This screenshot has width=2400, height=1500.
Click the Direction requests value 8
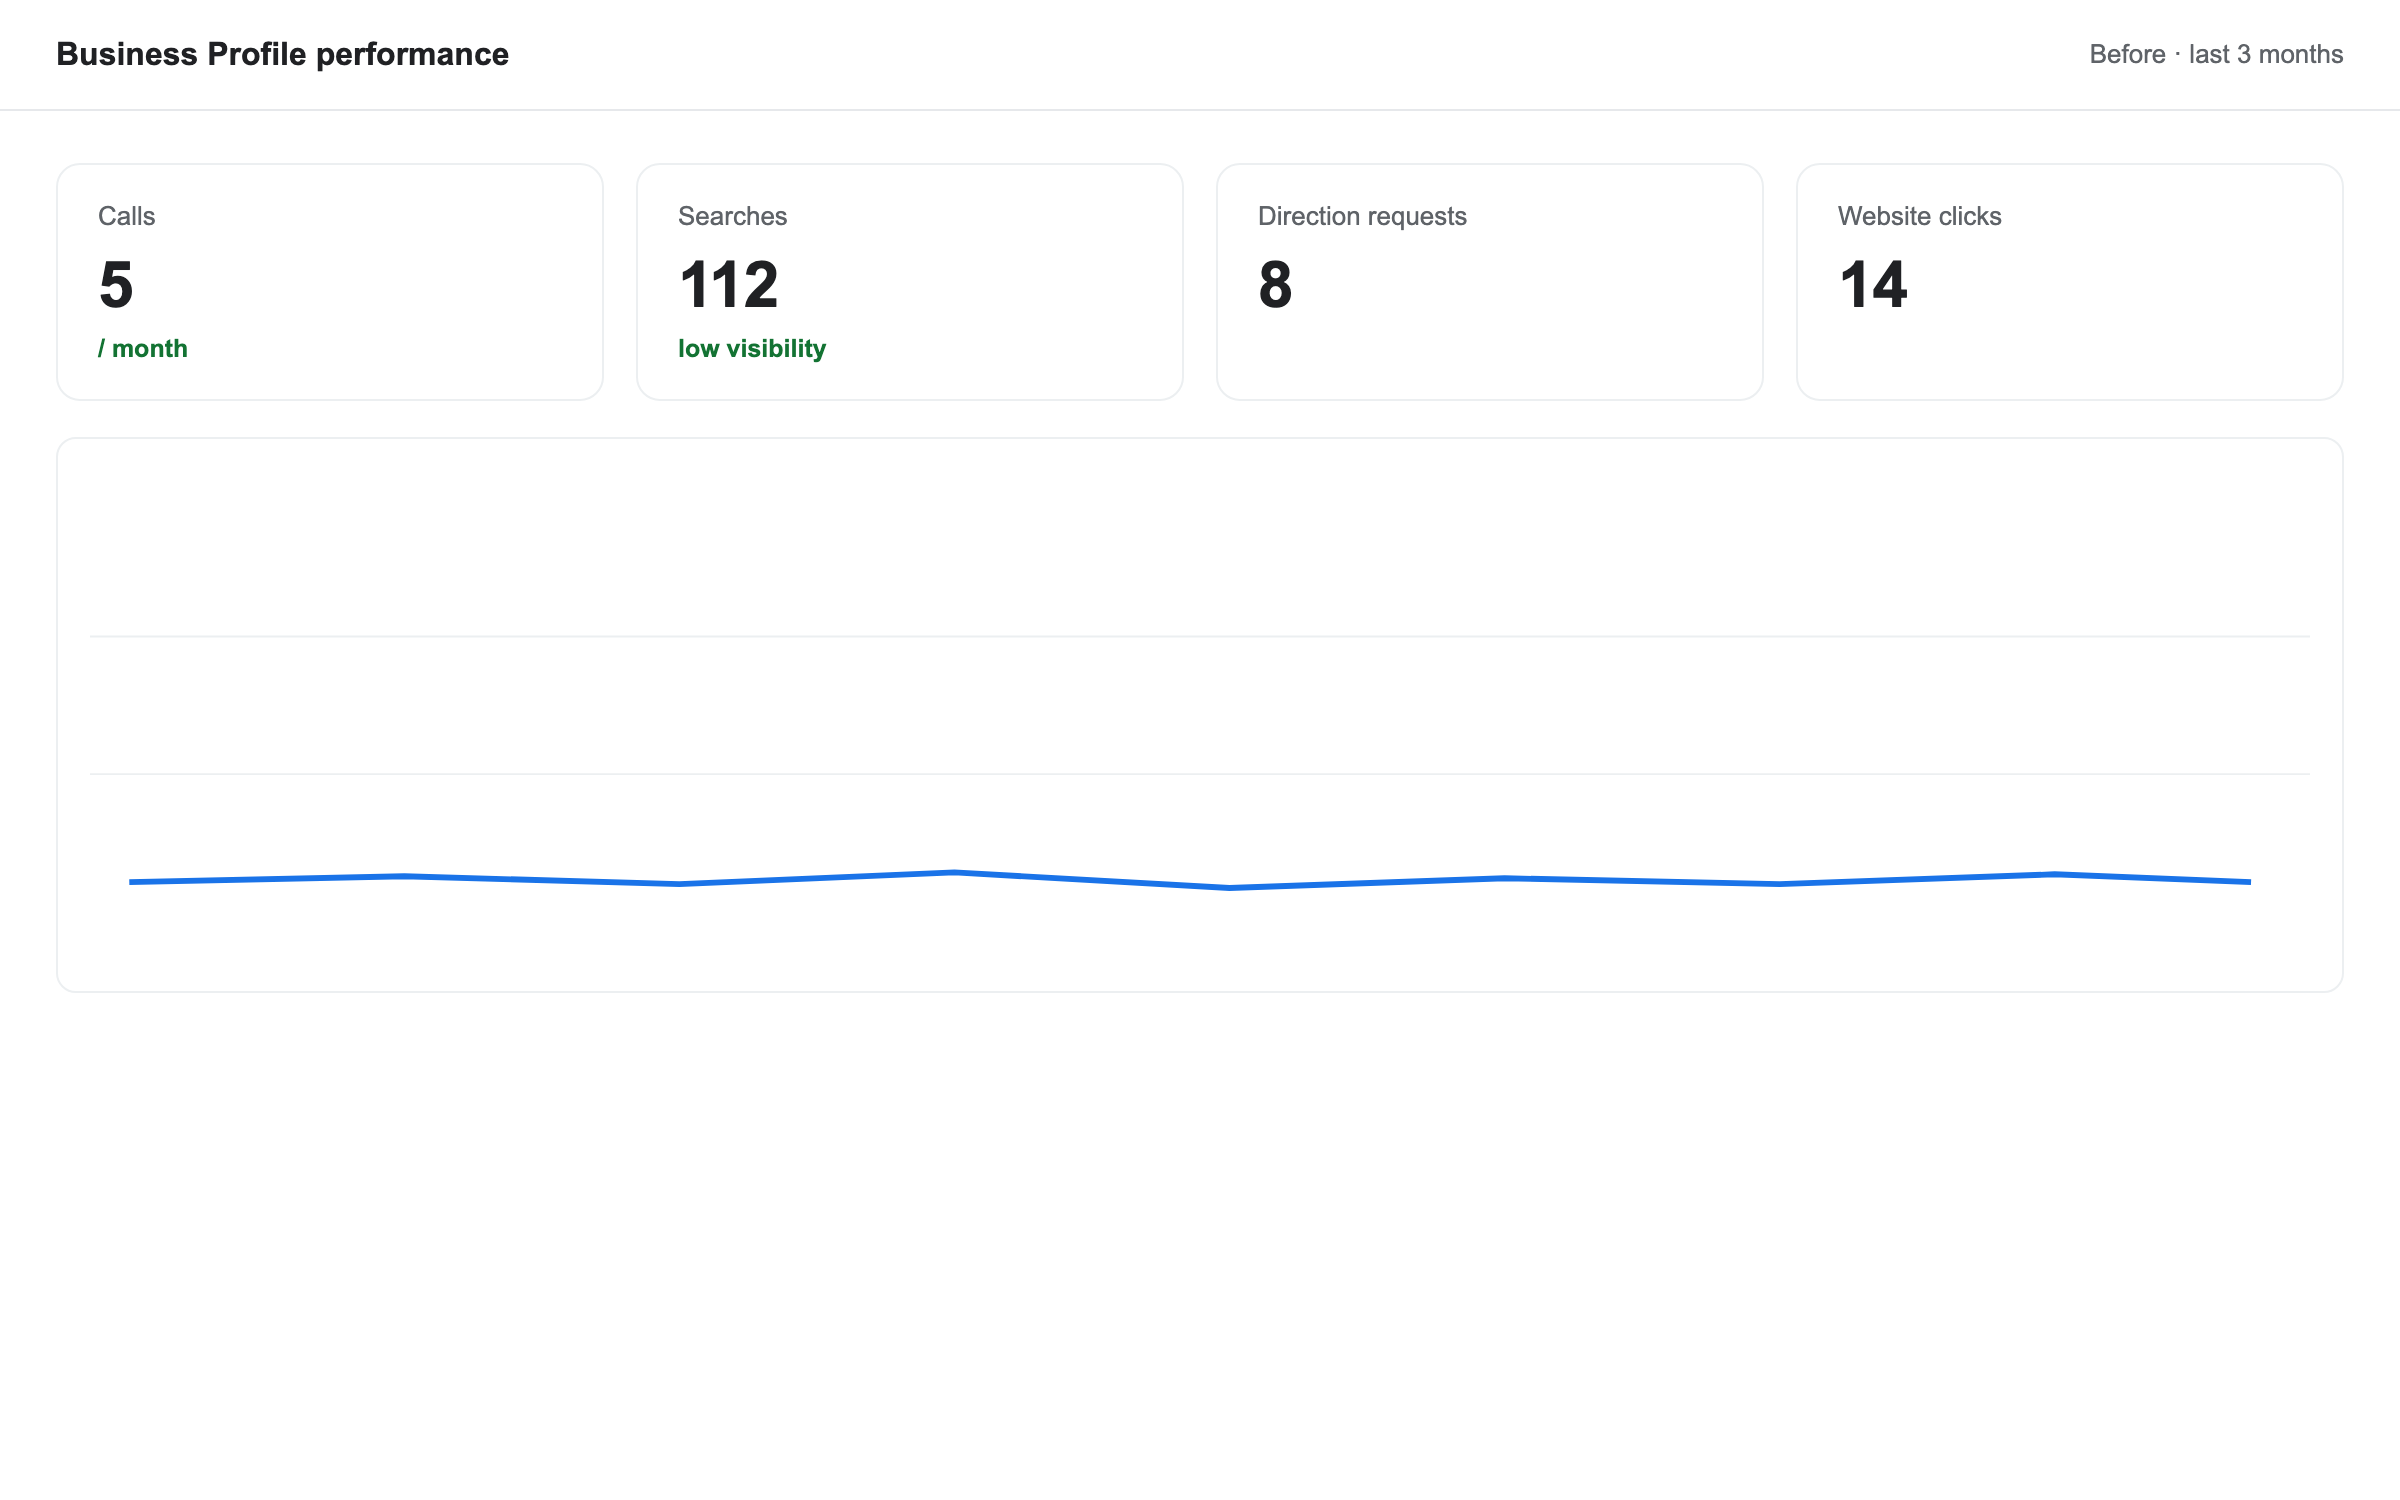pyautogui.click(x=1275, y=284)
